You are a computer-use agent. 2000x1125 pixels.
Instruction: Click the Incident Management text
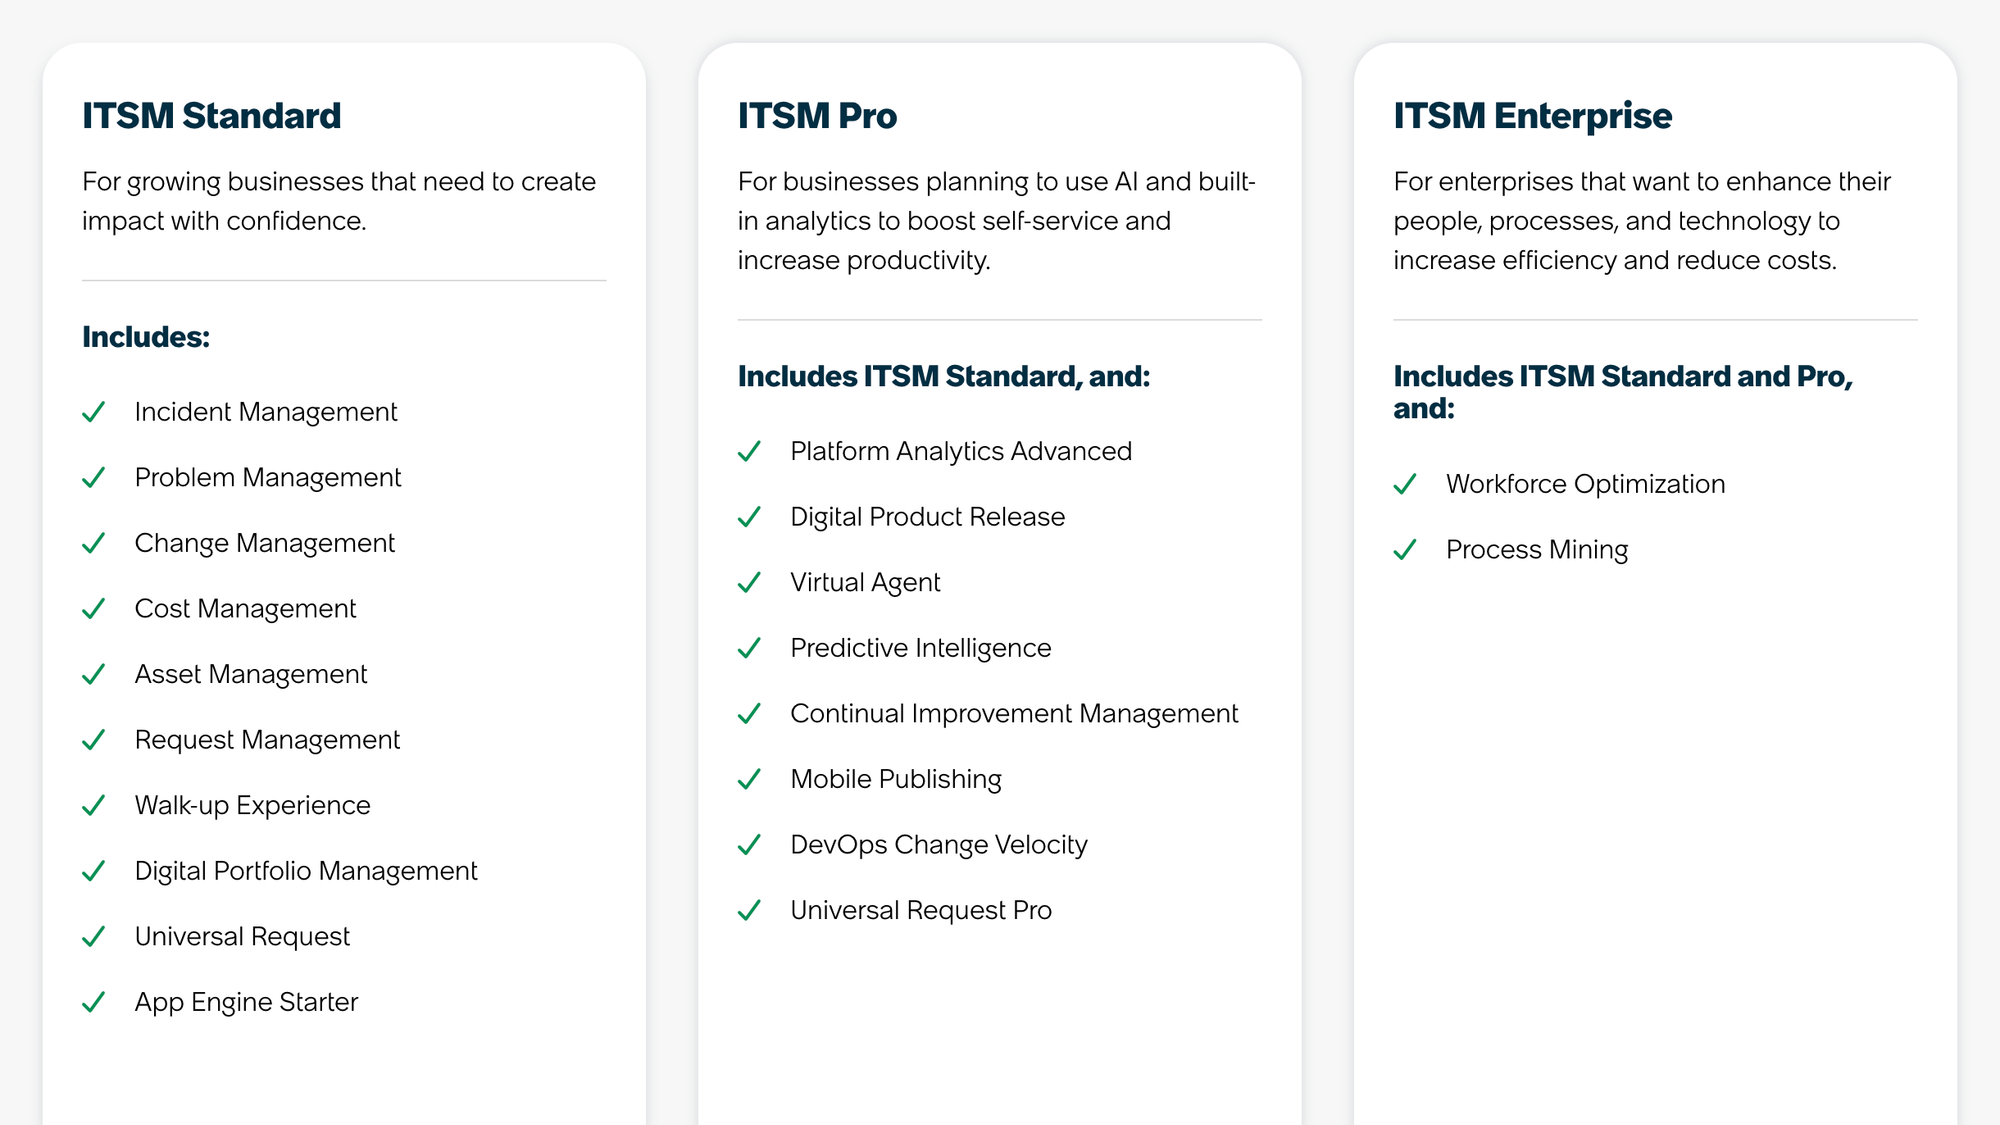266,412
